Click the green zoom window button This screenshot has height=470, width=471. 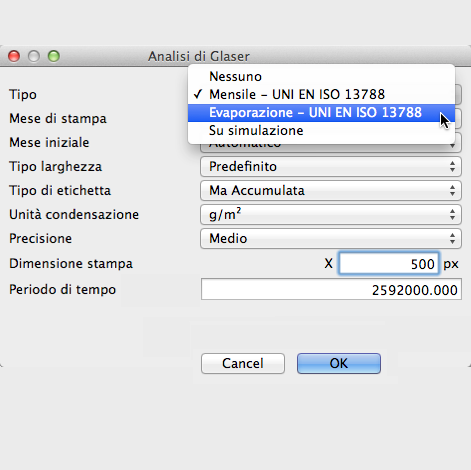(x=54, y=56)
